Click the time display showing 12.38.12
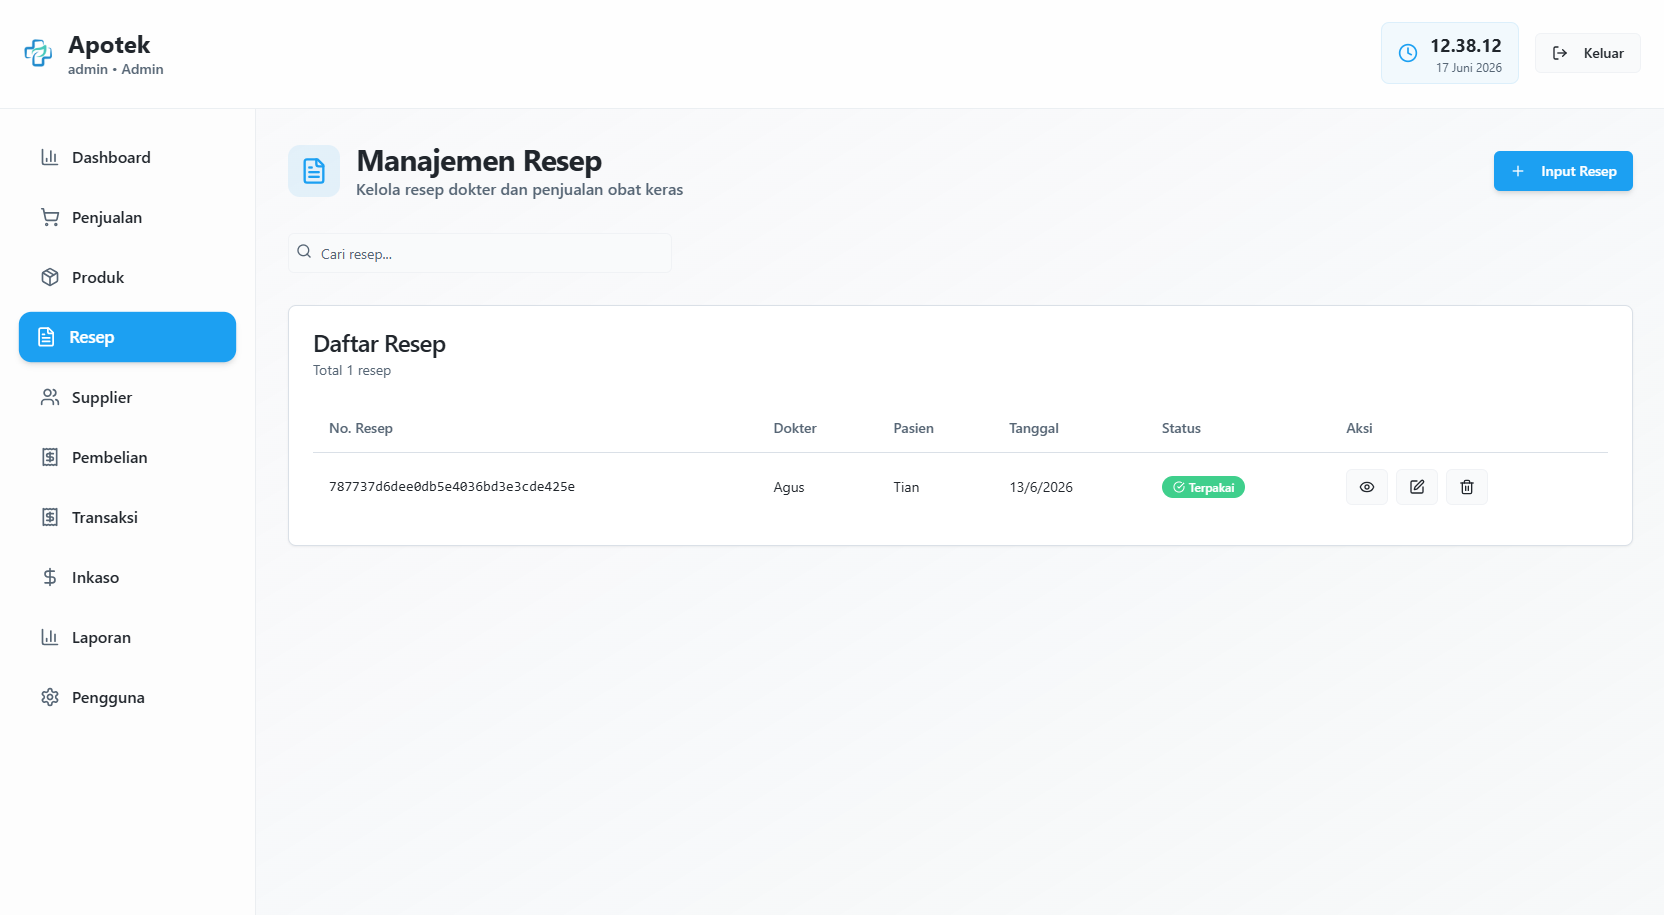1664x915 pixels. click(x=1466, y=45)
